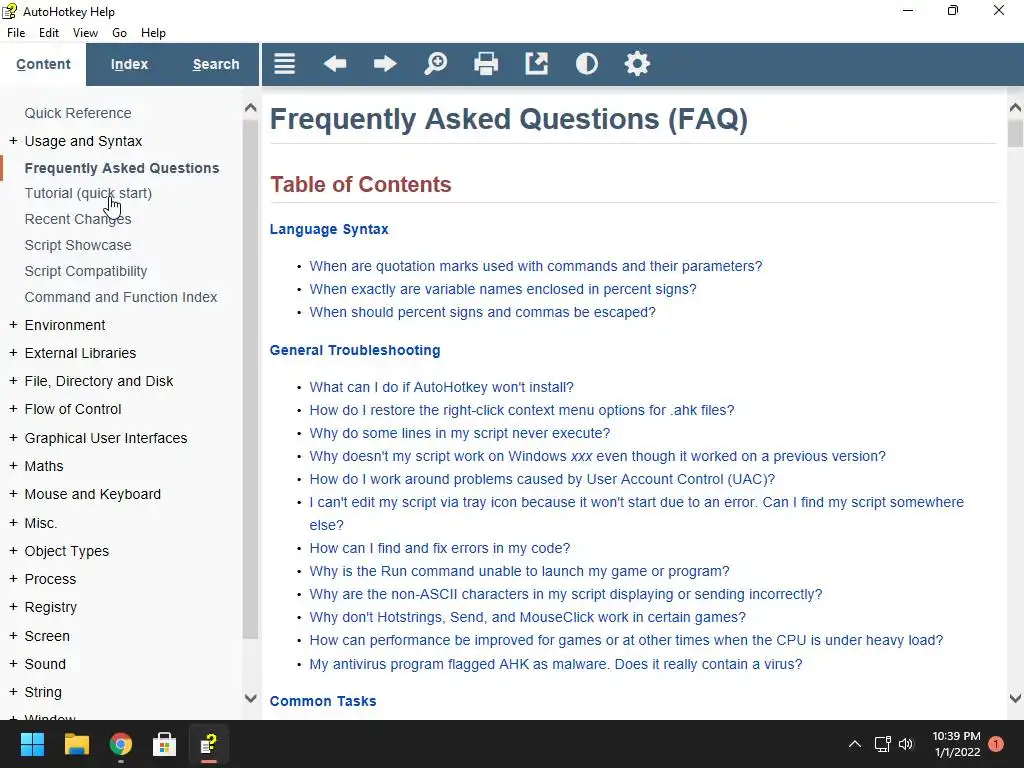1024x768 pixels.
Task: Open the network tray icon
Action: click(x=882, y=744)
